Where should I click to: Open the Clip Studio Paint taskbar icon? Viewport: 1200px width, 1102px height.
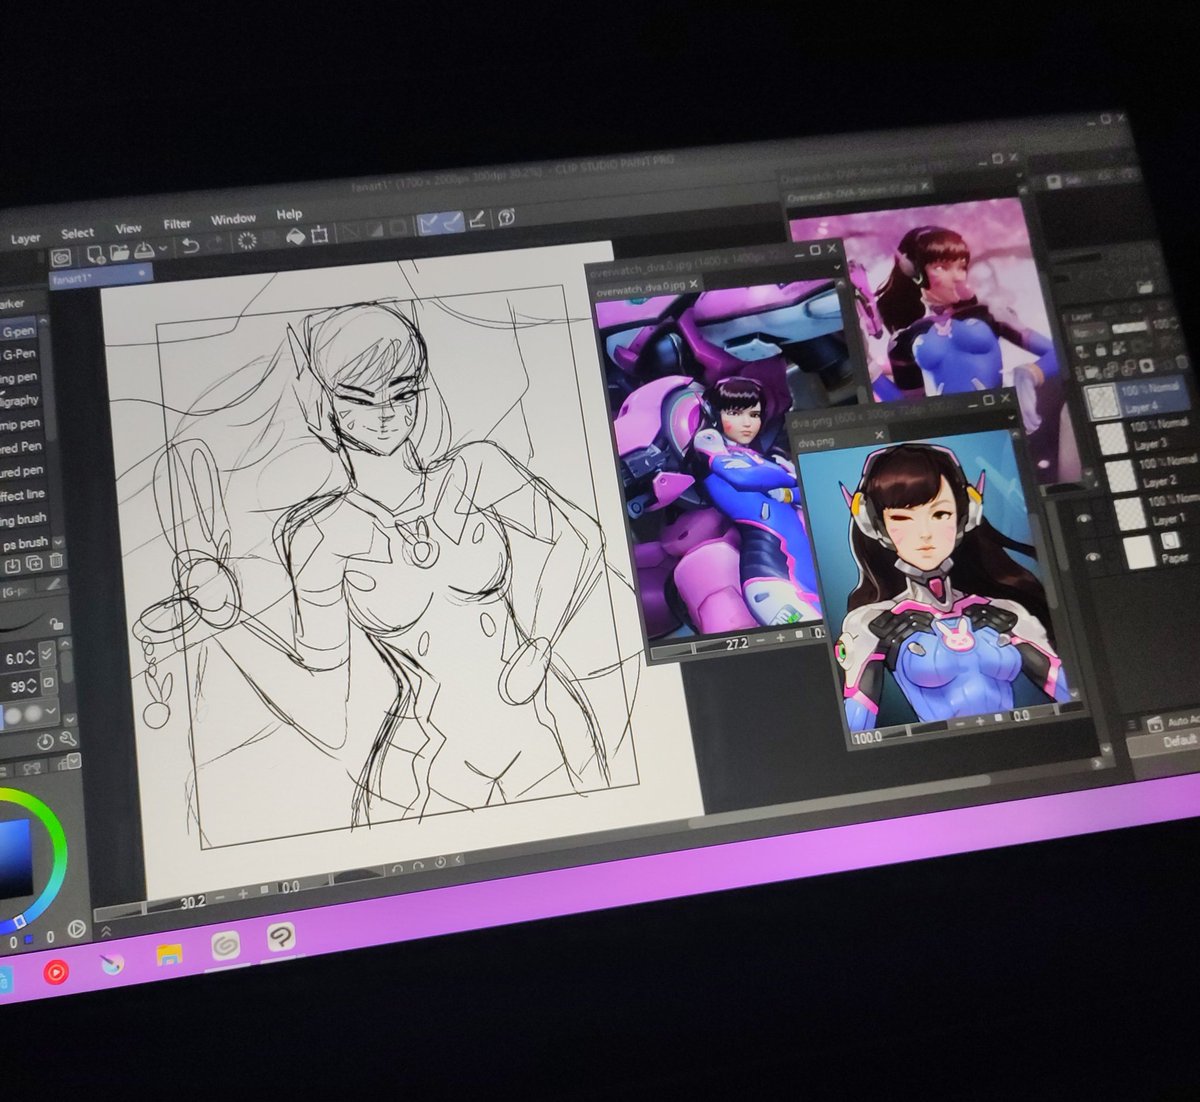(x=280, y=937)
